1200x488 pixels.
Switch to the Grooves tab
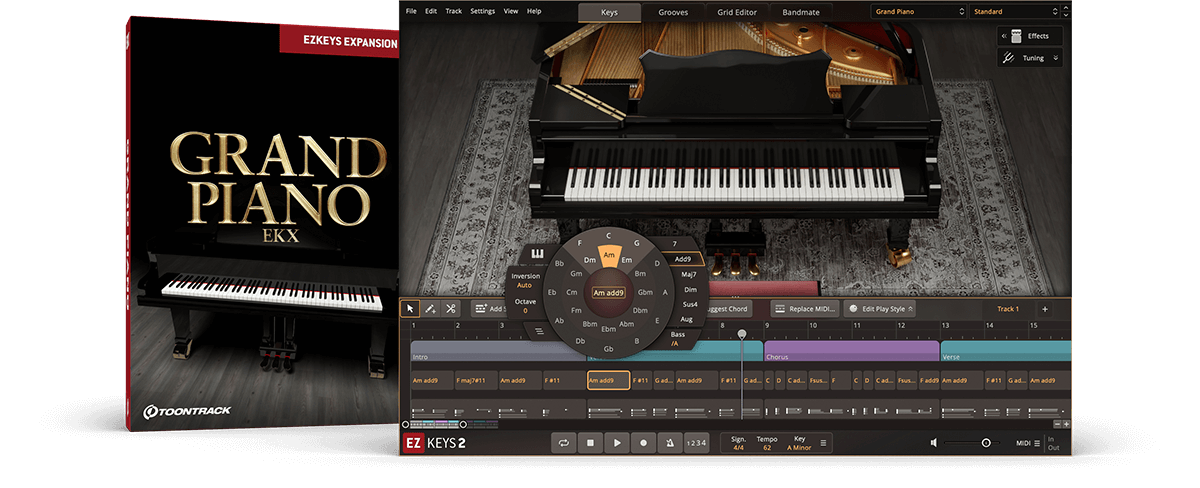tap(672, 13)
